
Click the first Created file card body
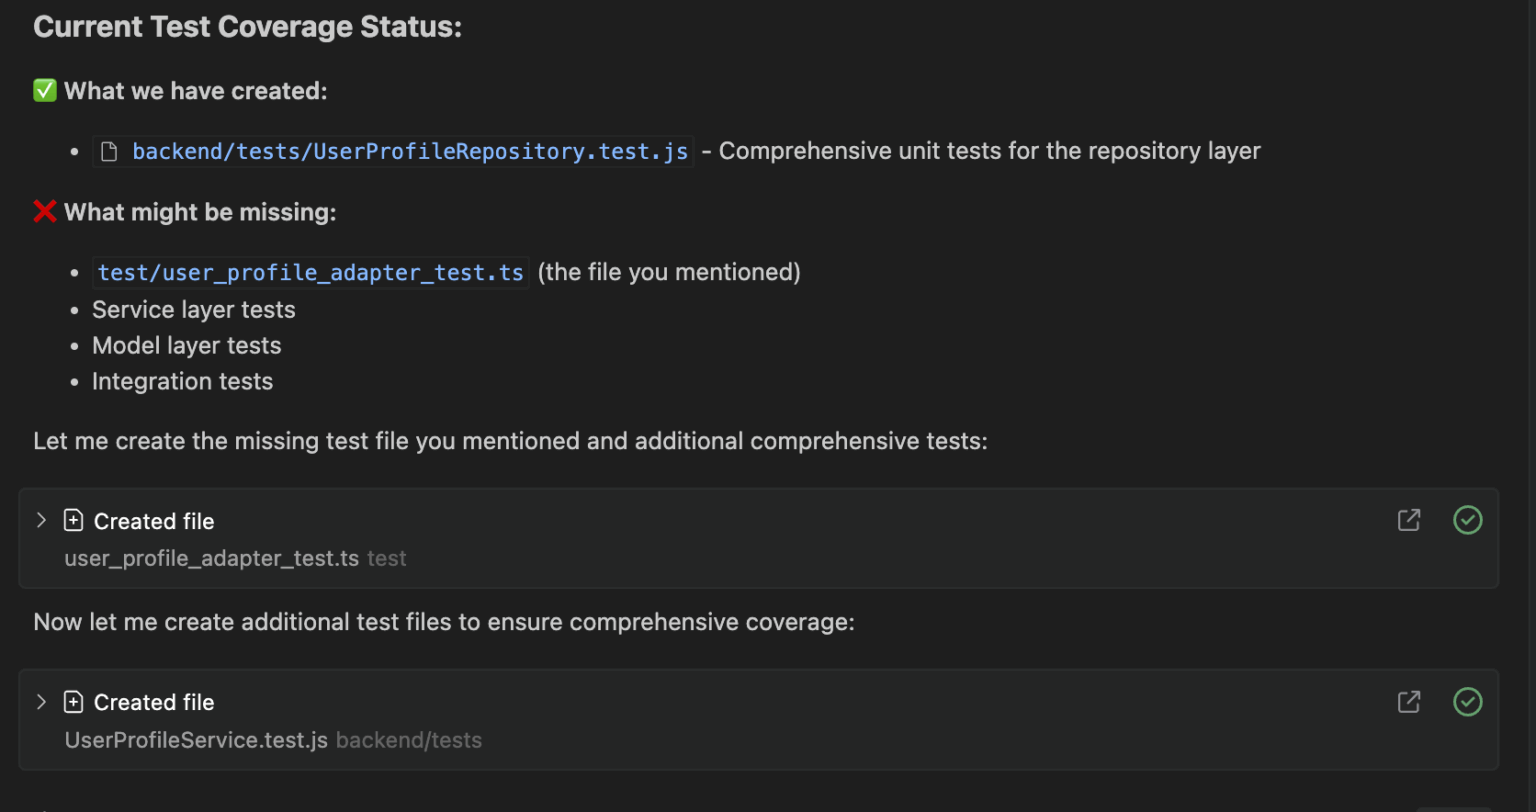(700, 538)
